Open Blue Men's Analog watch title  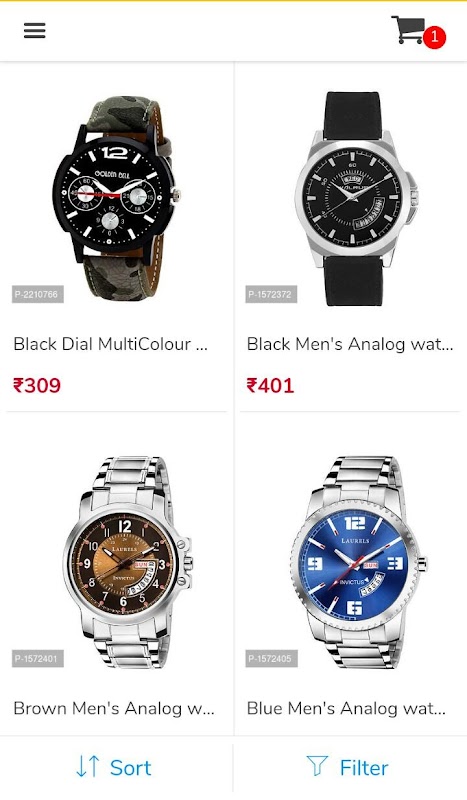(346, 709)
